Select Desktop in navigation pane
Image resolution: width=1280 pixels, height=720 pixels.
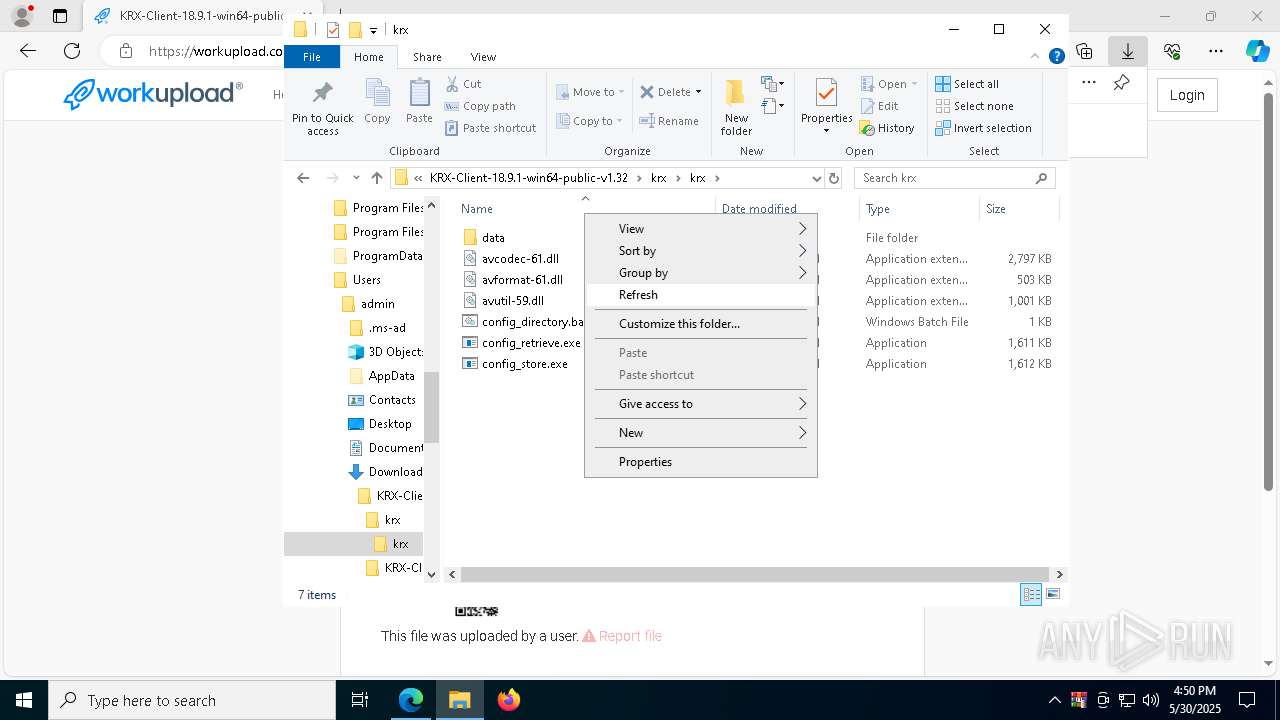pos(380,424)
